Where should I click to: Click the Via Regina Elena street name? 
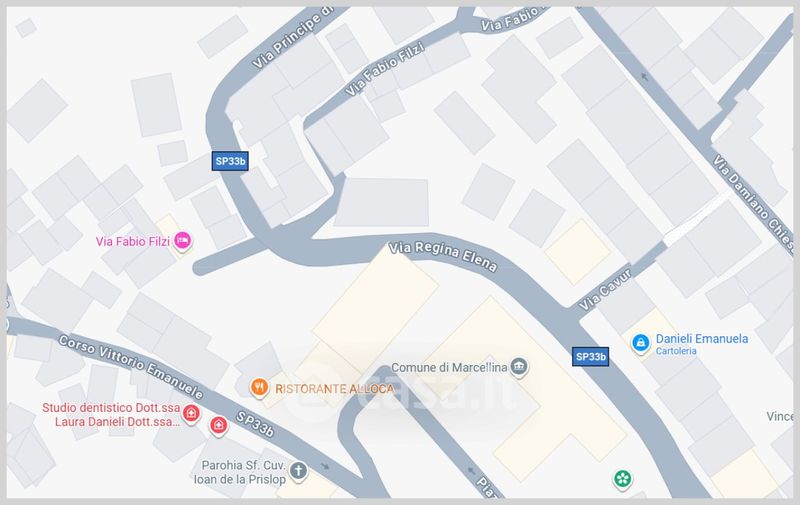point(442,256)
